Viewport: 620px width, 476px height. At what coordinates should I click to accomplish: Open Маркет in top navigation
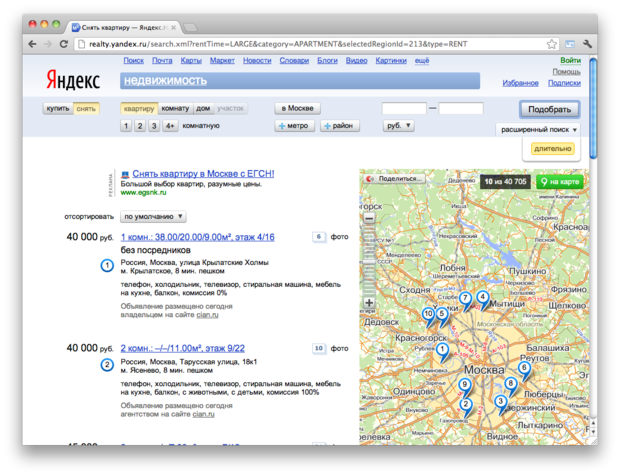pos(222,60)
